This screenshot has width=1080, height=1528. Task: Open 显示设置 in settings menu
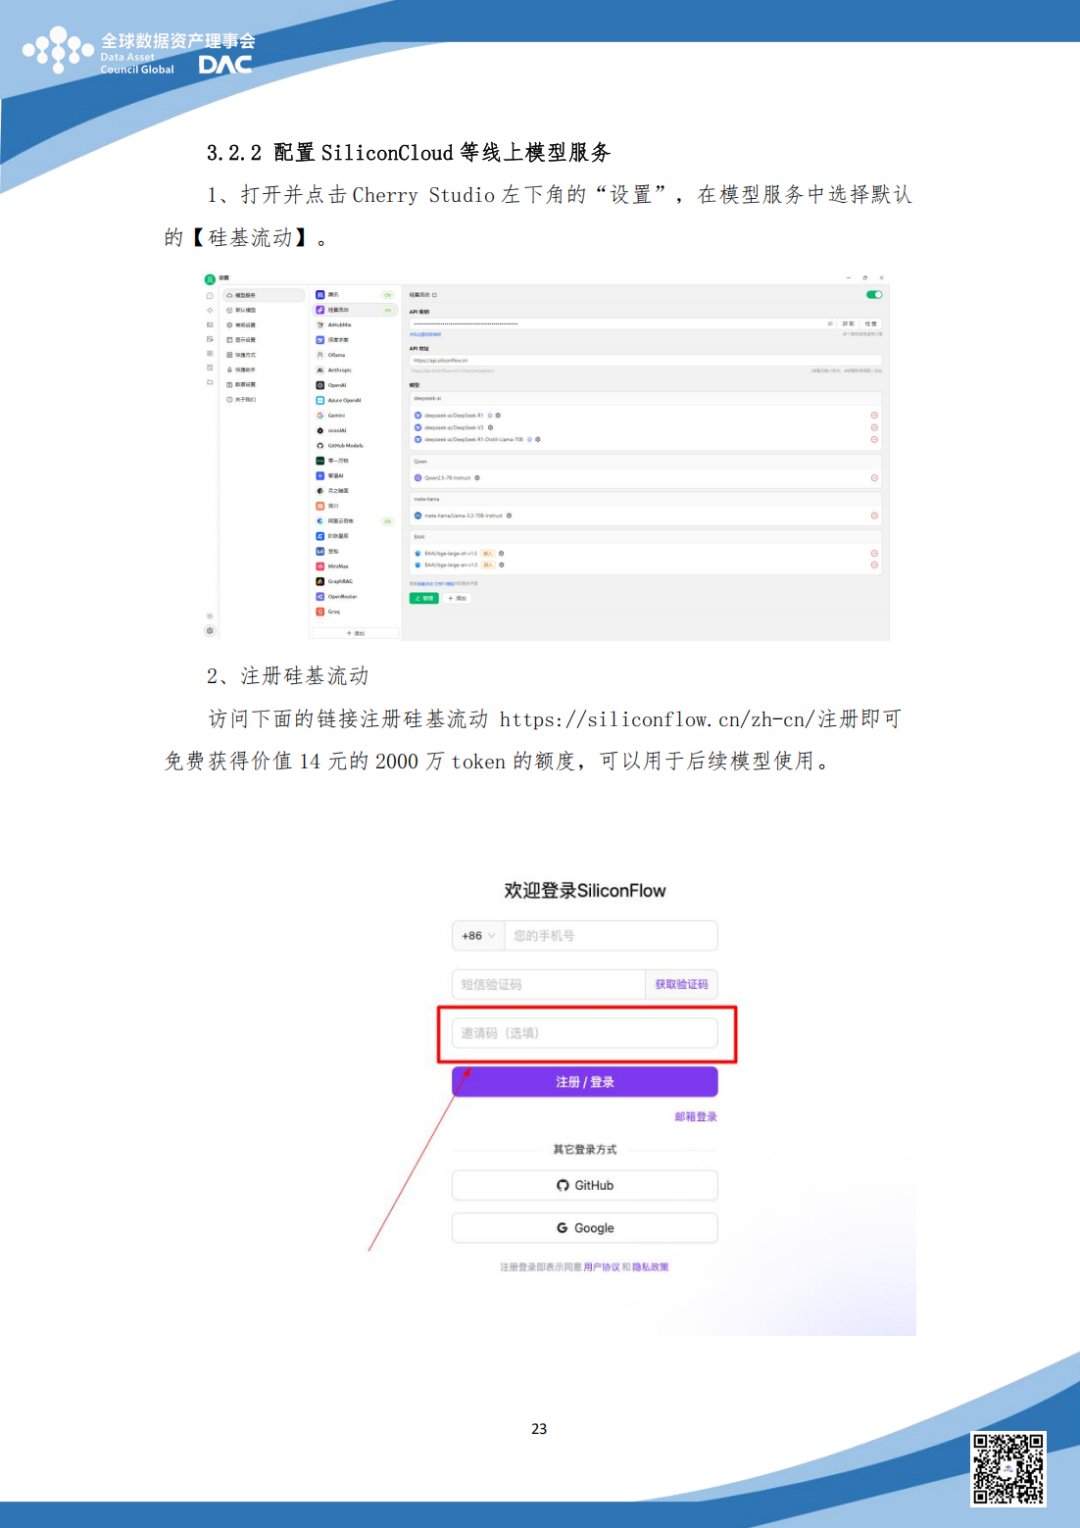264,340
